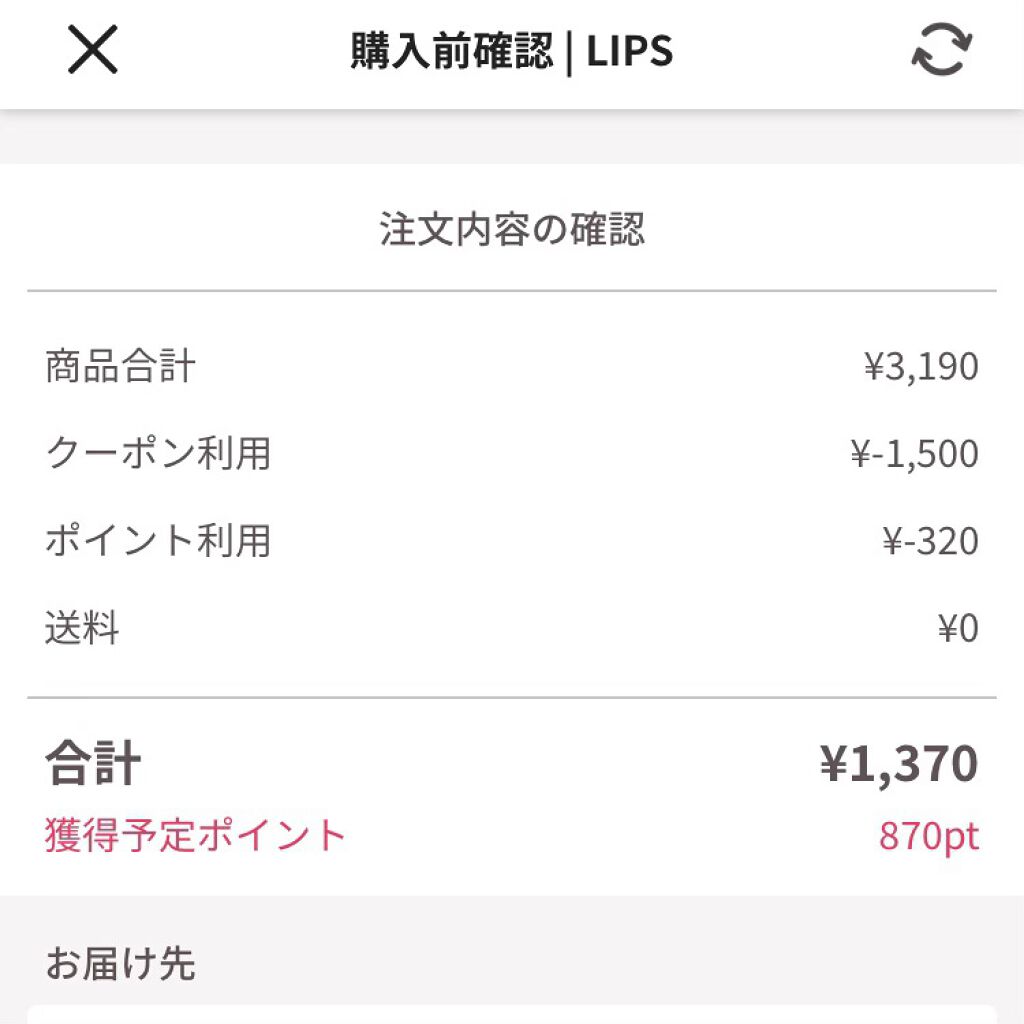
Task: Click the ¥-320 points discount value
Action: tap(930, 541)
